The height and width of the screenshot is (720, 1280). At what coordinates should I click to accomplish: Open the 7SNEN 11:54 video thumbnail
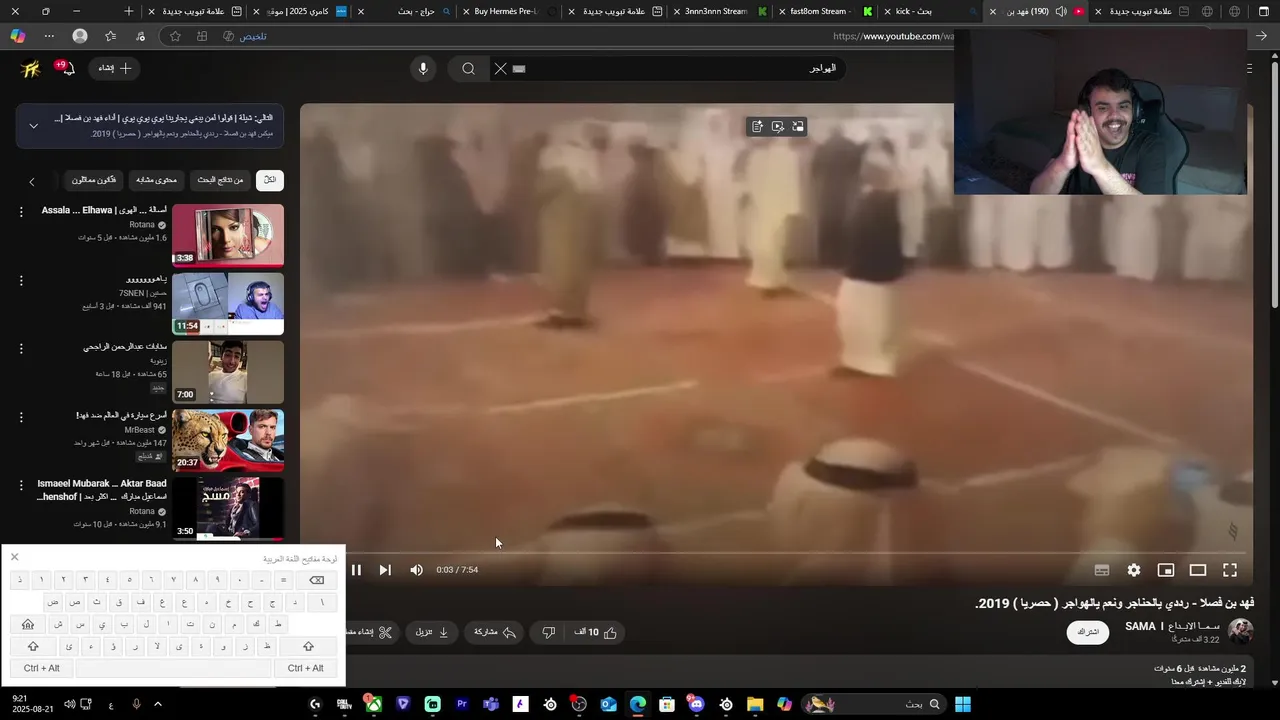228,303
